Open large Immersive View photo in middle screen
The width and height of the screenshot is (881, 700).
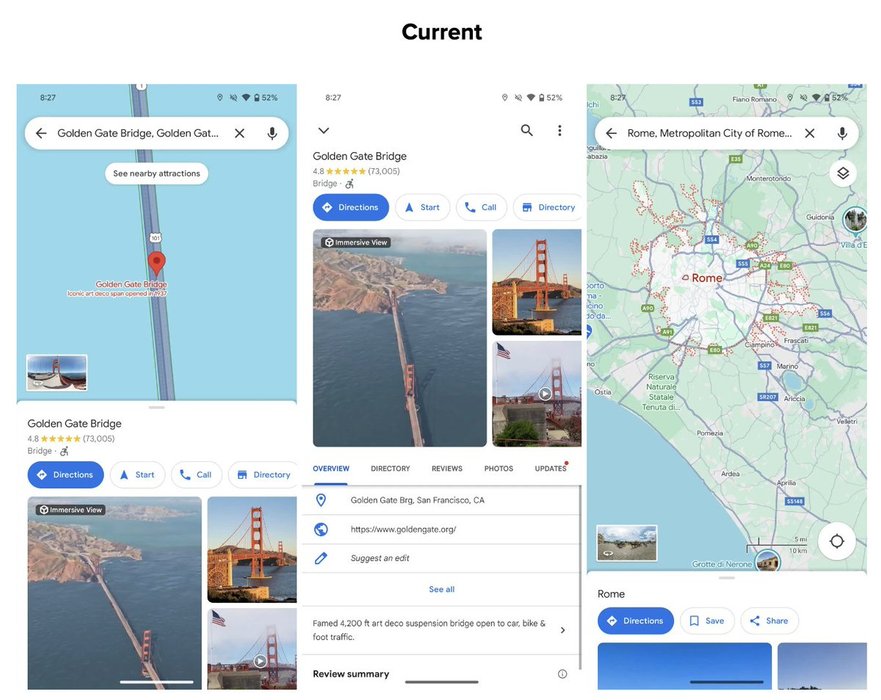click(399, 338)
